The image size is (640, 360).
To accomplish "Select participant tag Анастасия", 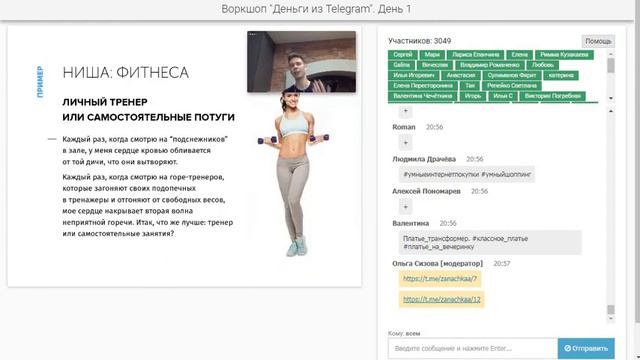I will click(x=460, y=75).
